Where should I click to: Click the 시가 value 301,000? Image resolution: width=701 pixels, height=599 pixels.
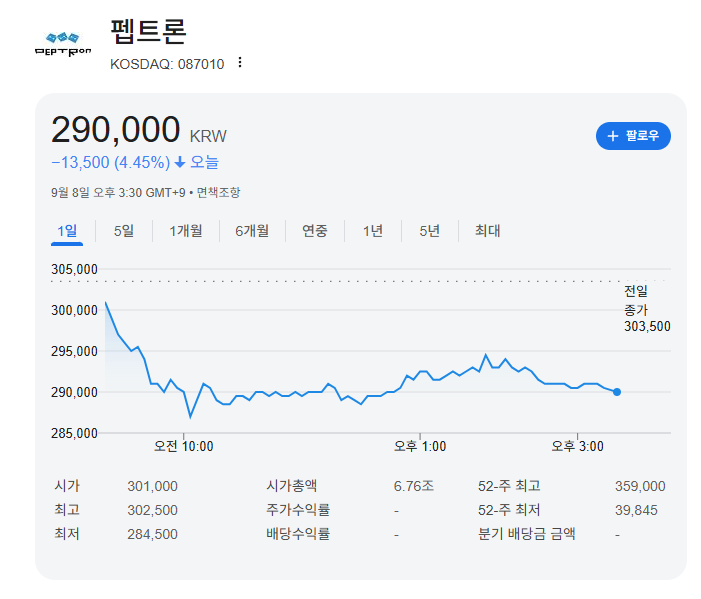pos(152,486)
